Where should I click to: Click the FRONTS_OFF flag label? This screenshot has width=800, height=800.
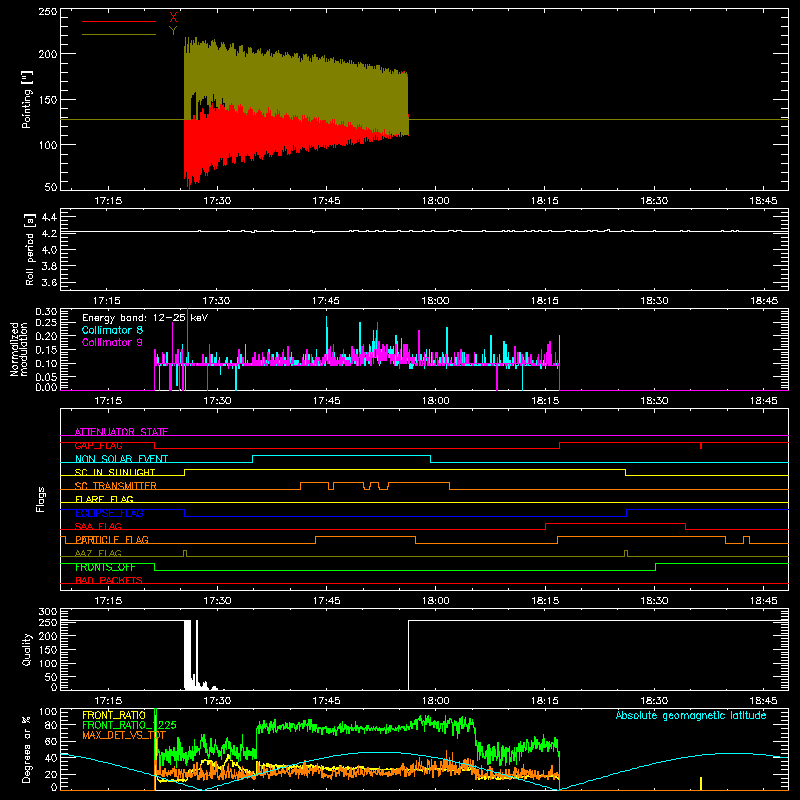[105, 567]
